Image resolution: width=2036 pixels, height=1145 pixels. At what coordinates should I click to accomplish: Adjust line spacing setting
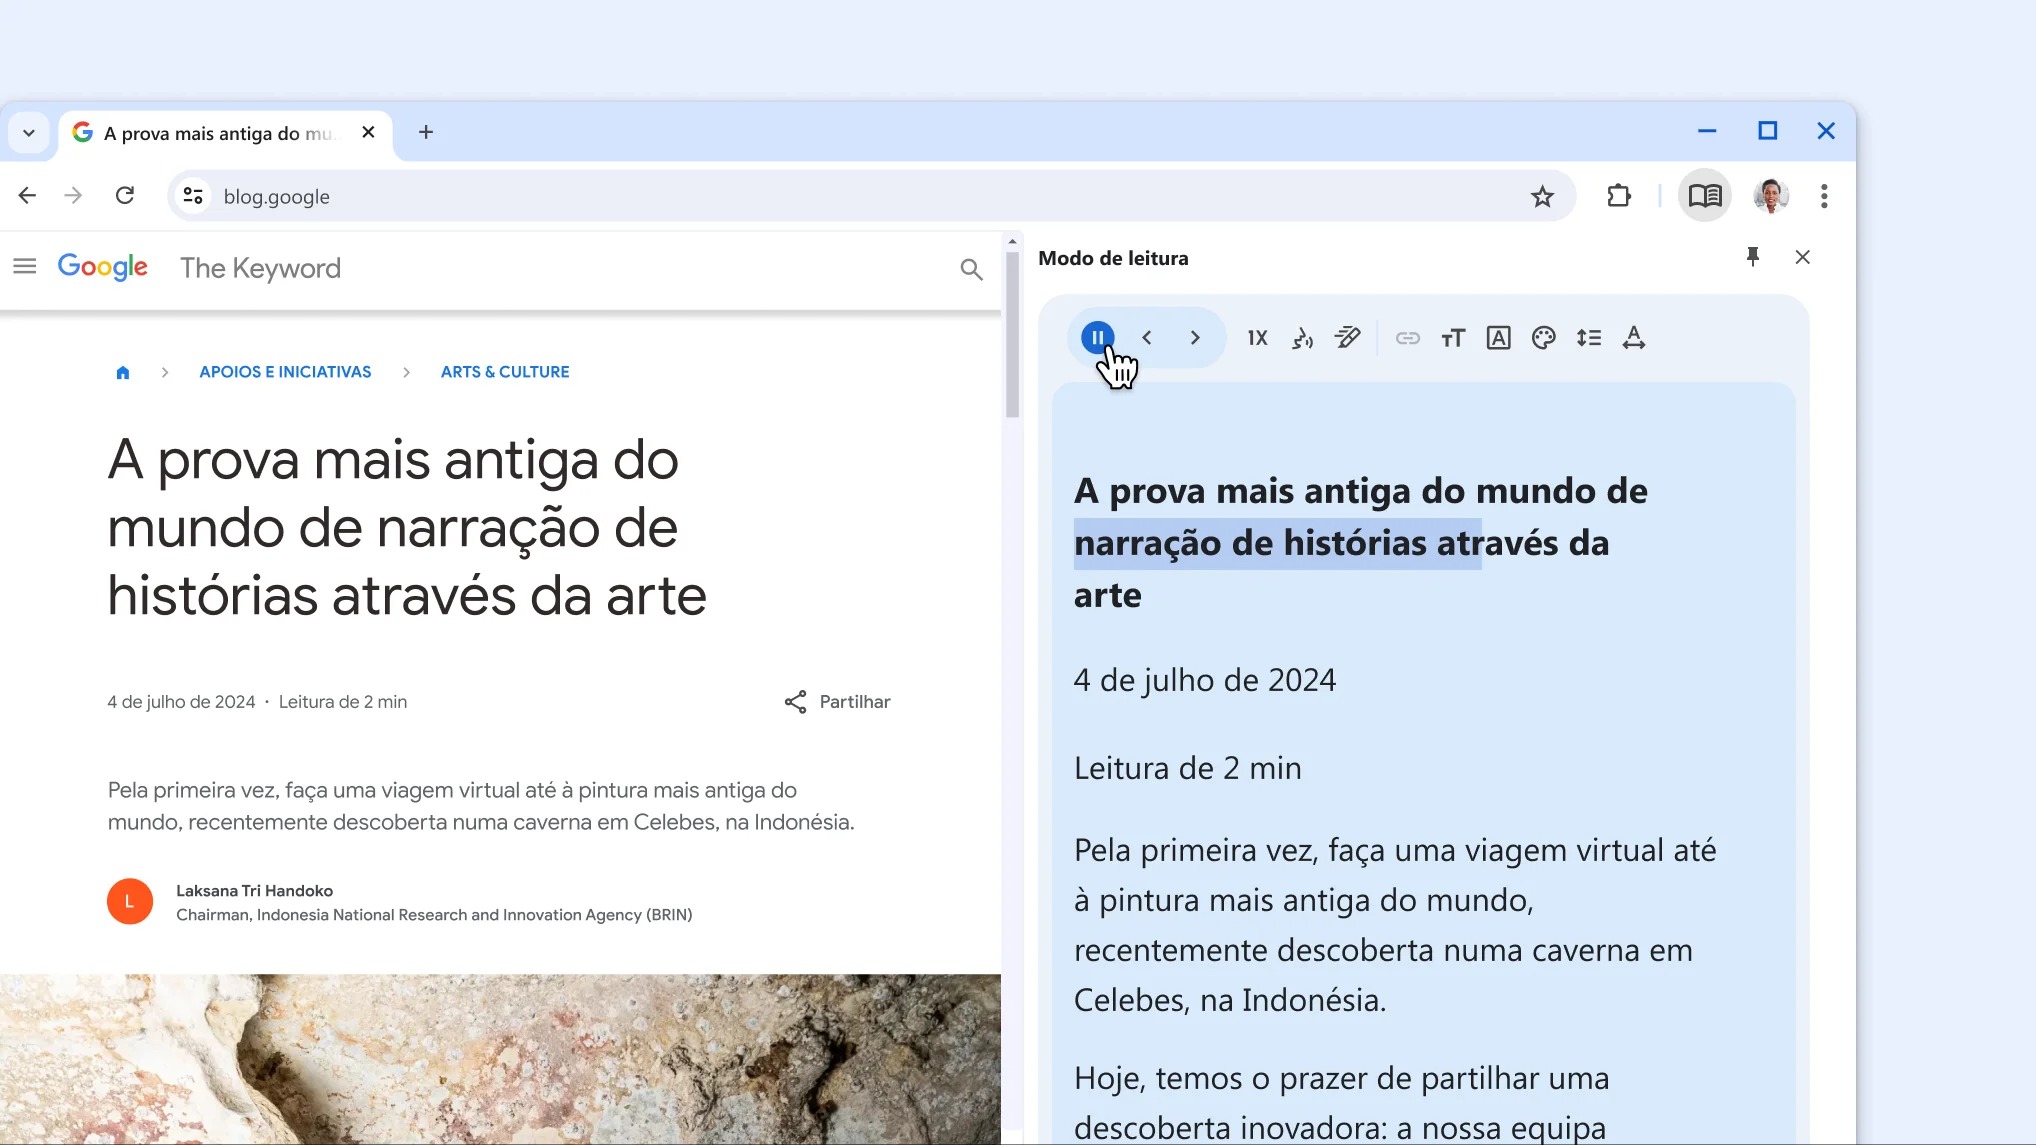(x=1588, y=338)
